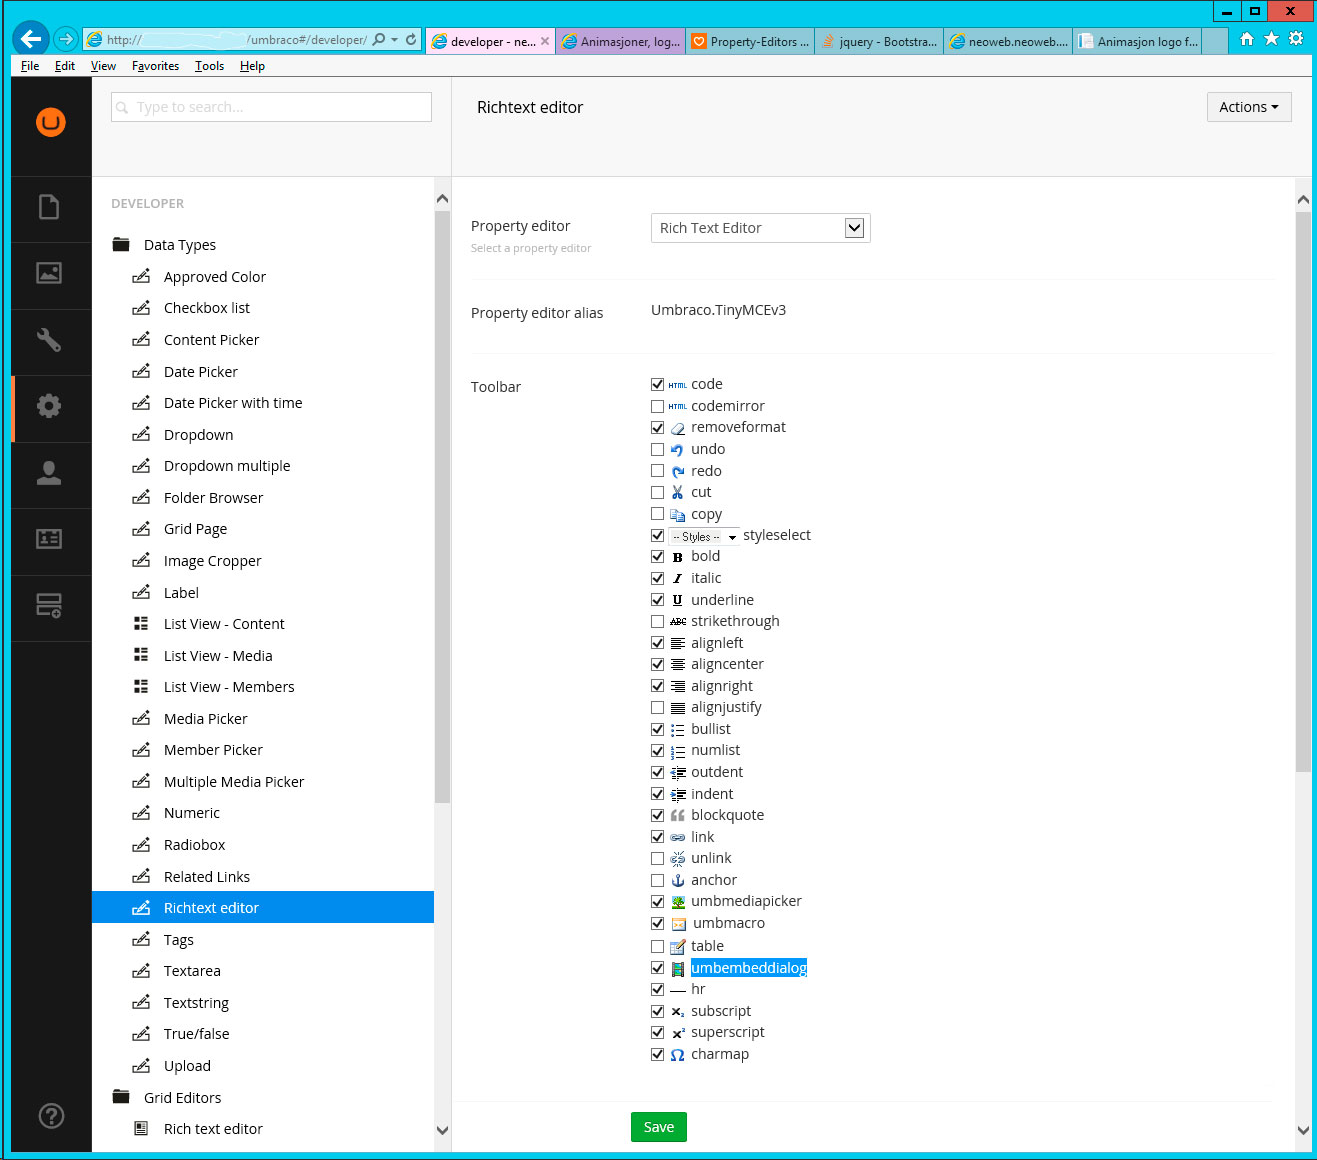Click browser Back arrow button
Viewport: 1317px width, 1160px height.
click(31, 39)
